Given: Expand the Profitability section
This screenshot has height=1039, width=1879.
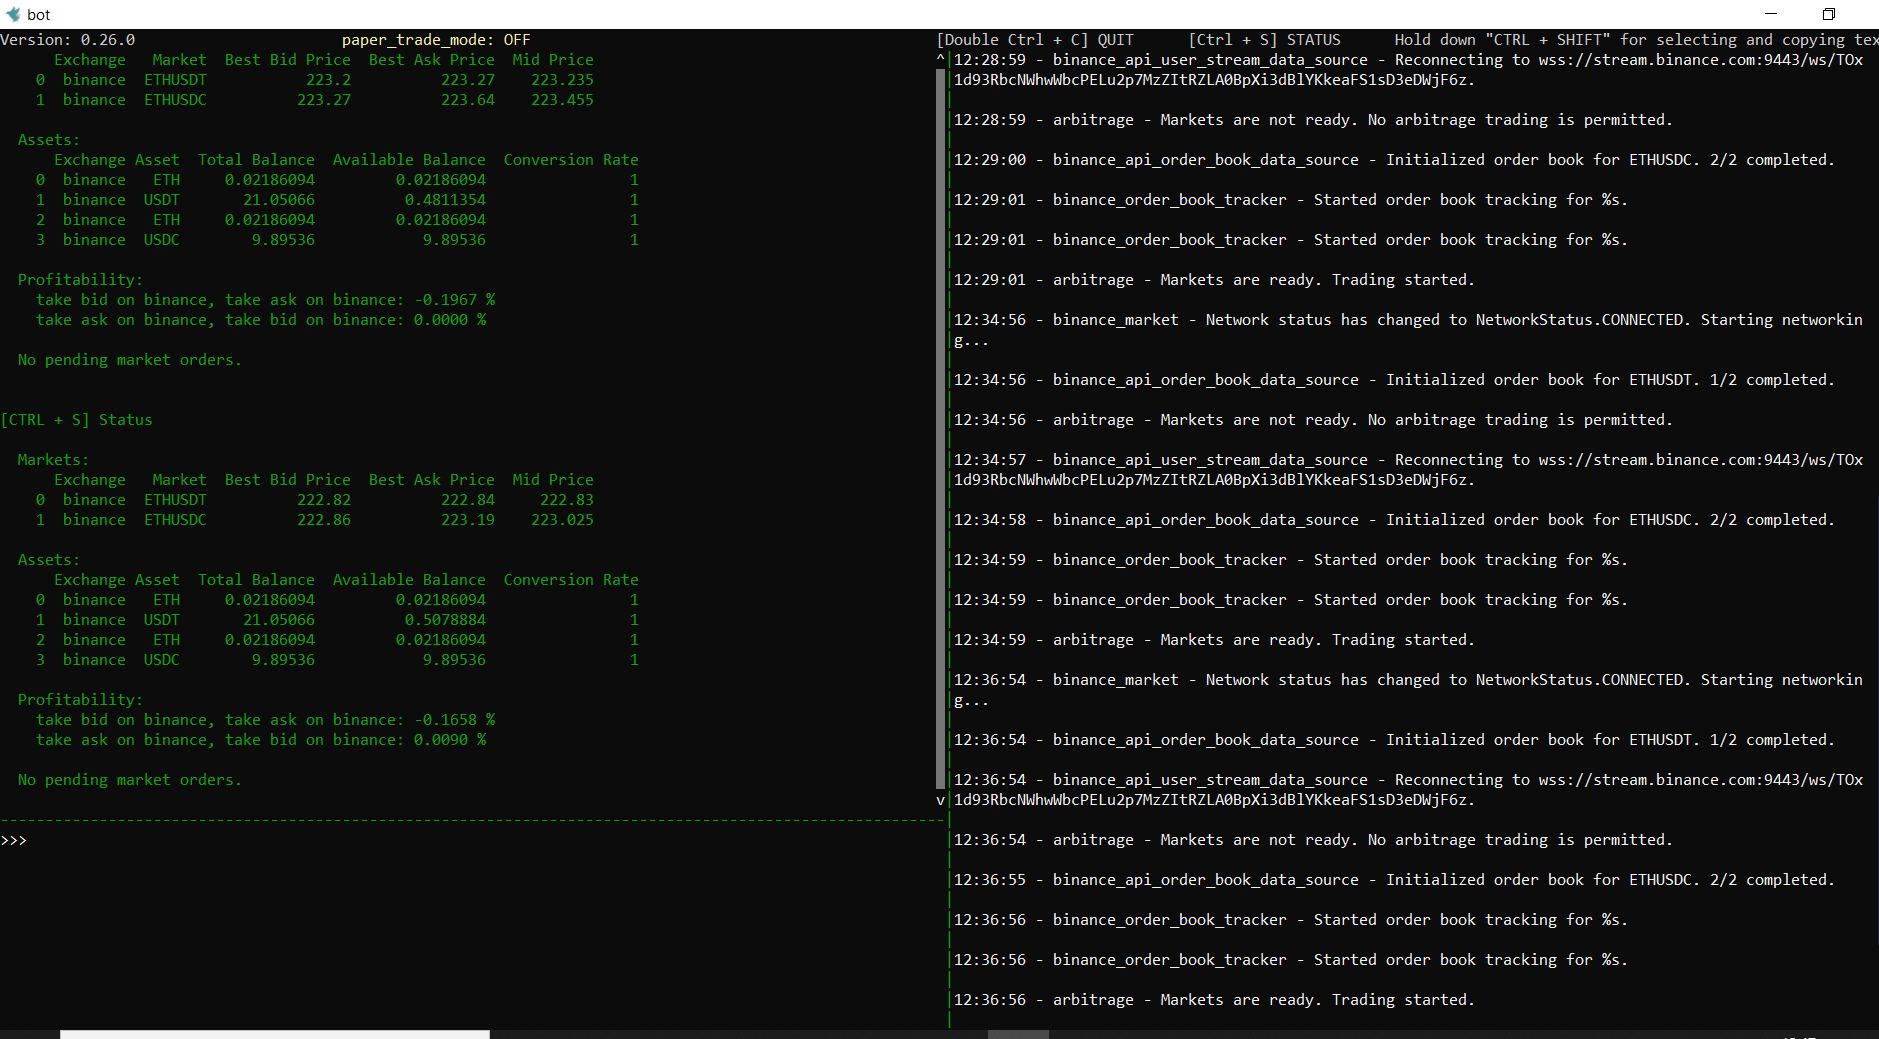Looking at the screenshot, I should click(x=80, y=699).
